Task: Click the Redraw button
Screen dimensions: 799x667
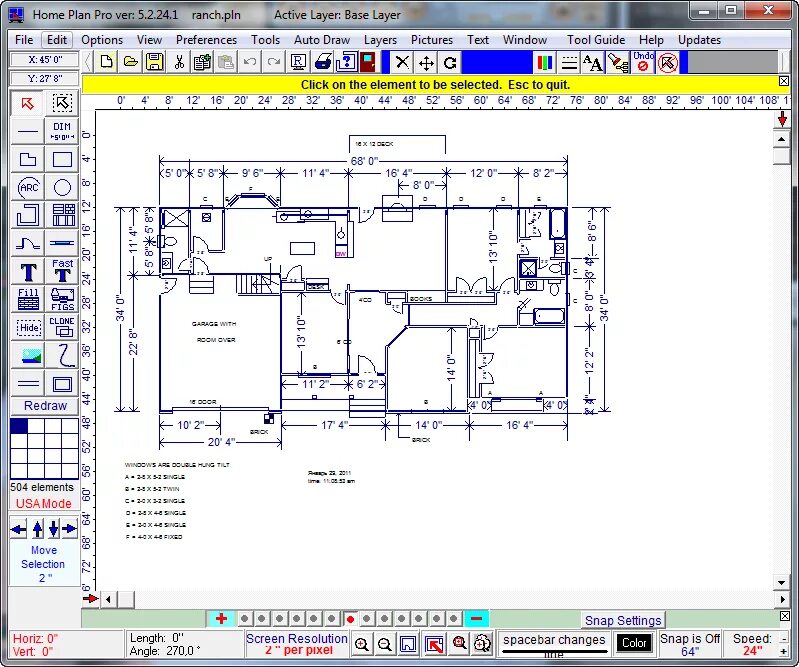Action: coord(45,406)
